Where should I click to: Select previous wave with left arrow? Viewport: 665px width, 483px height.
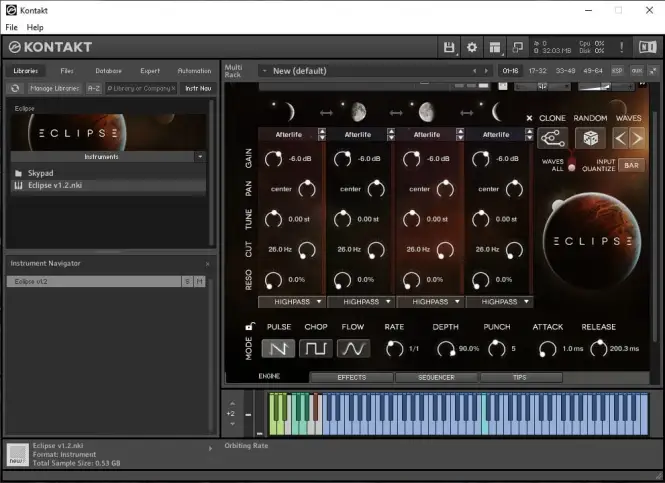620,138
